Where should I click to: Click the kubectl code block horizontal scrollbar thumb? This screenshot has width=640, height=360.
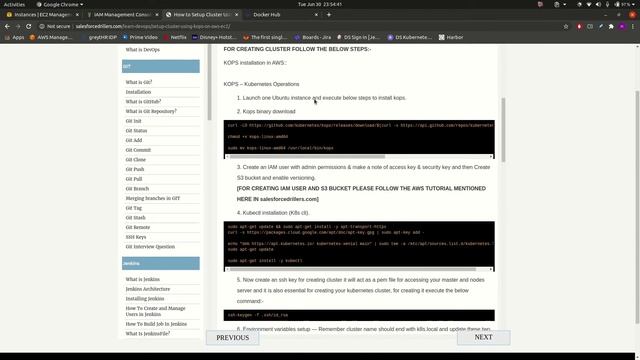click(x=353, y=269)
